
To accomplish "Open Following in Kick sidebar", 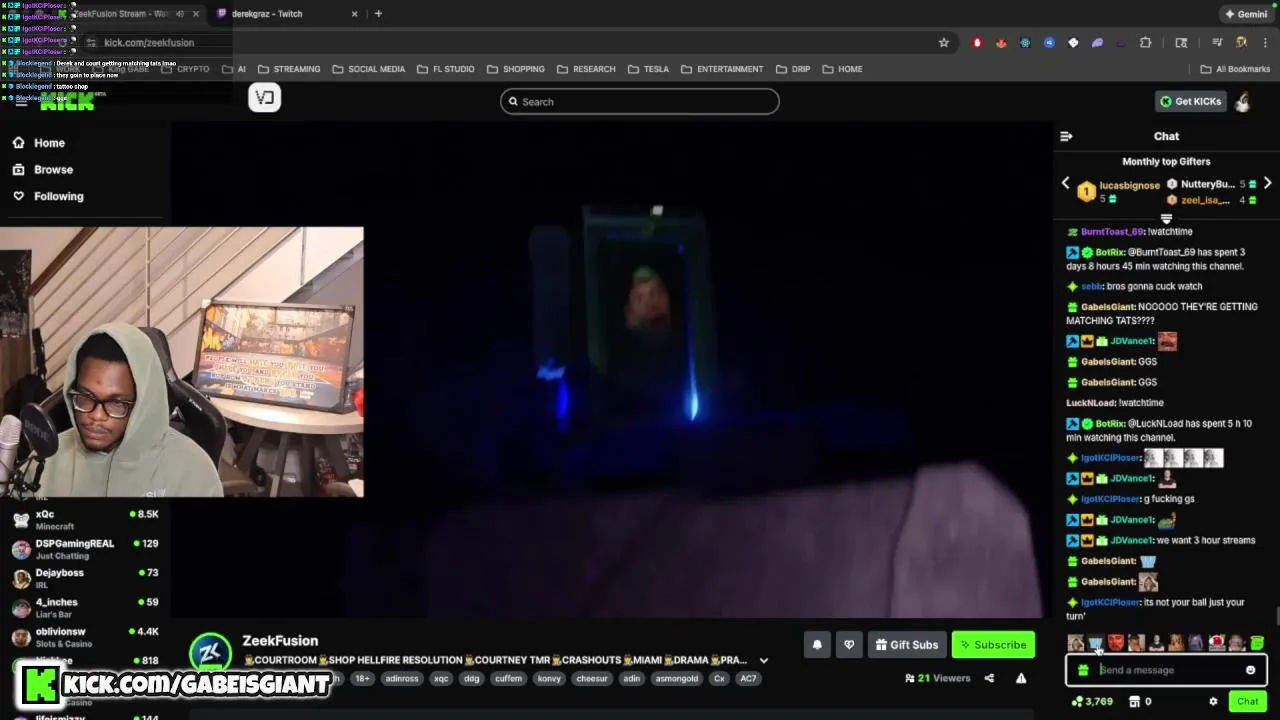I will pyautogui.click(x=47, y=196).
